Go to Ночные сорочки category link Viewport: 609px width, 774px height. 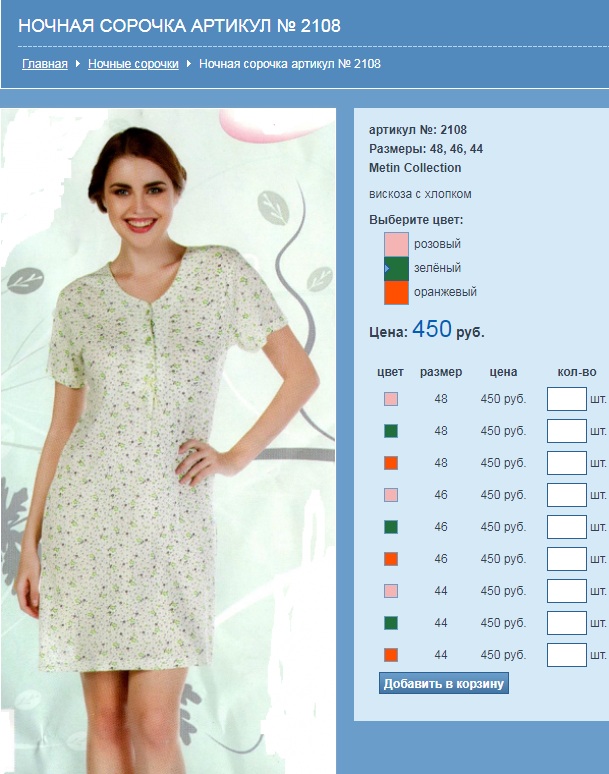tap(133, 64)
